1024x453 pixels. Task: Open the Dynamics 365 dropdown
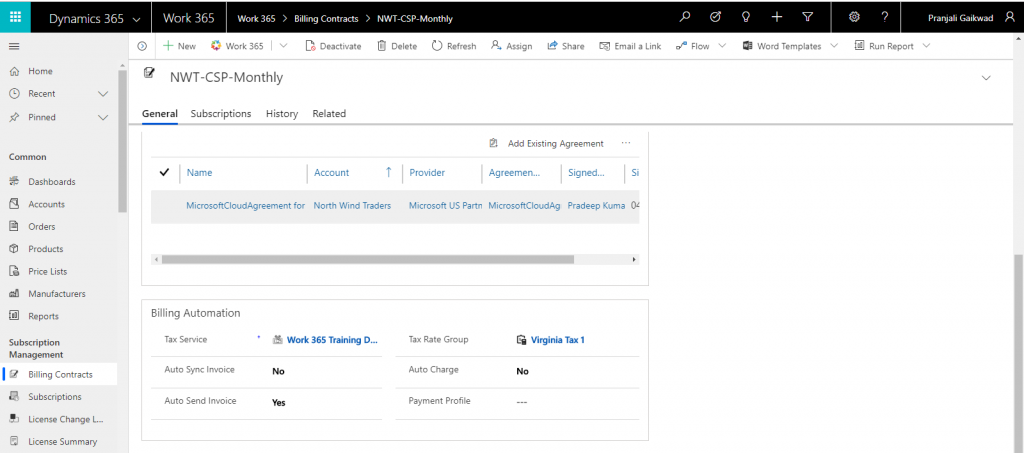[94, 18]
